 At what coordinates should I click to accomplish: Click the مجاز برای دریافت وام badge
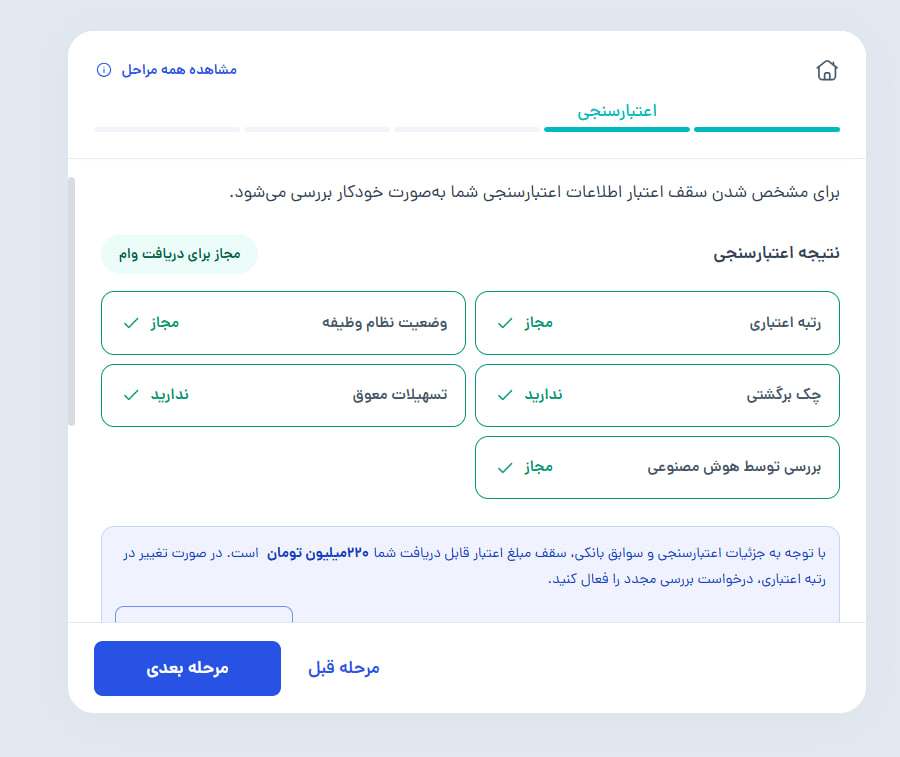179,254
